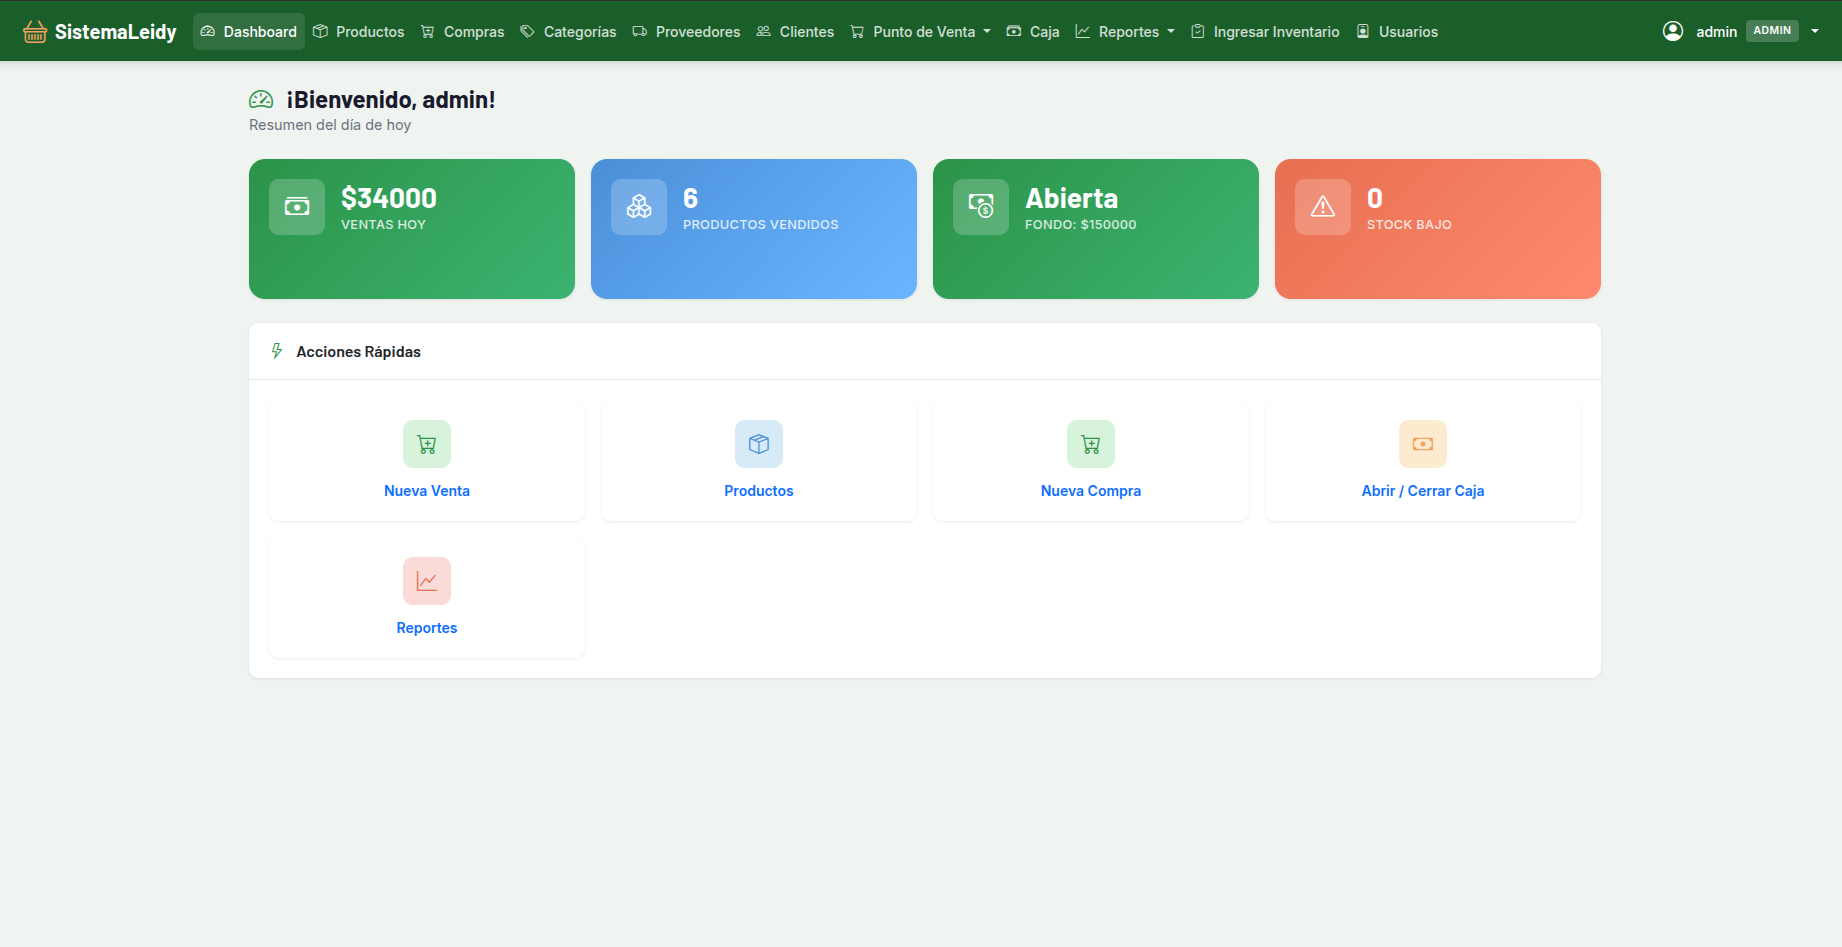Click the Usuarios badge icon in navbar
The width and height of the screenshot is (1842, 947).
pyautogui.click(x=1363, y=32)
